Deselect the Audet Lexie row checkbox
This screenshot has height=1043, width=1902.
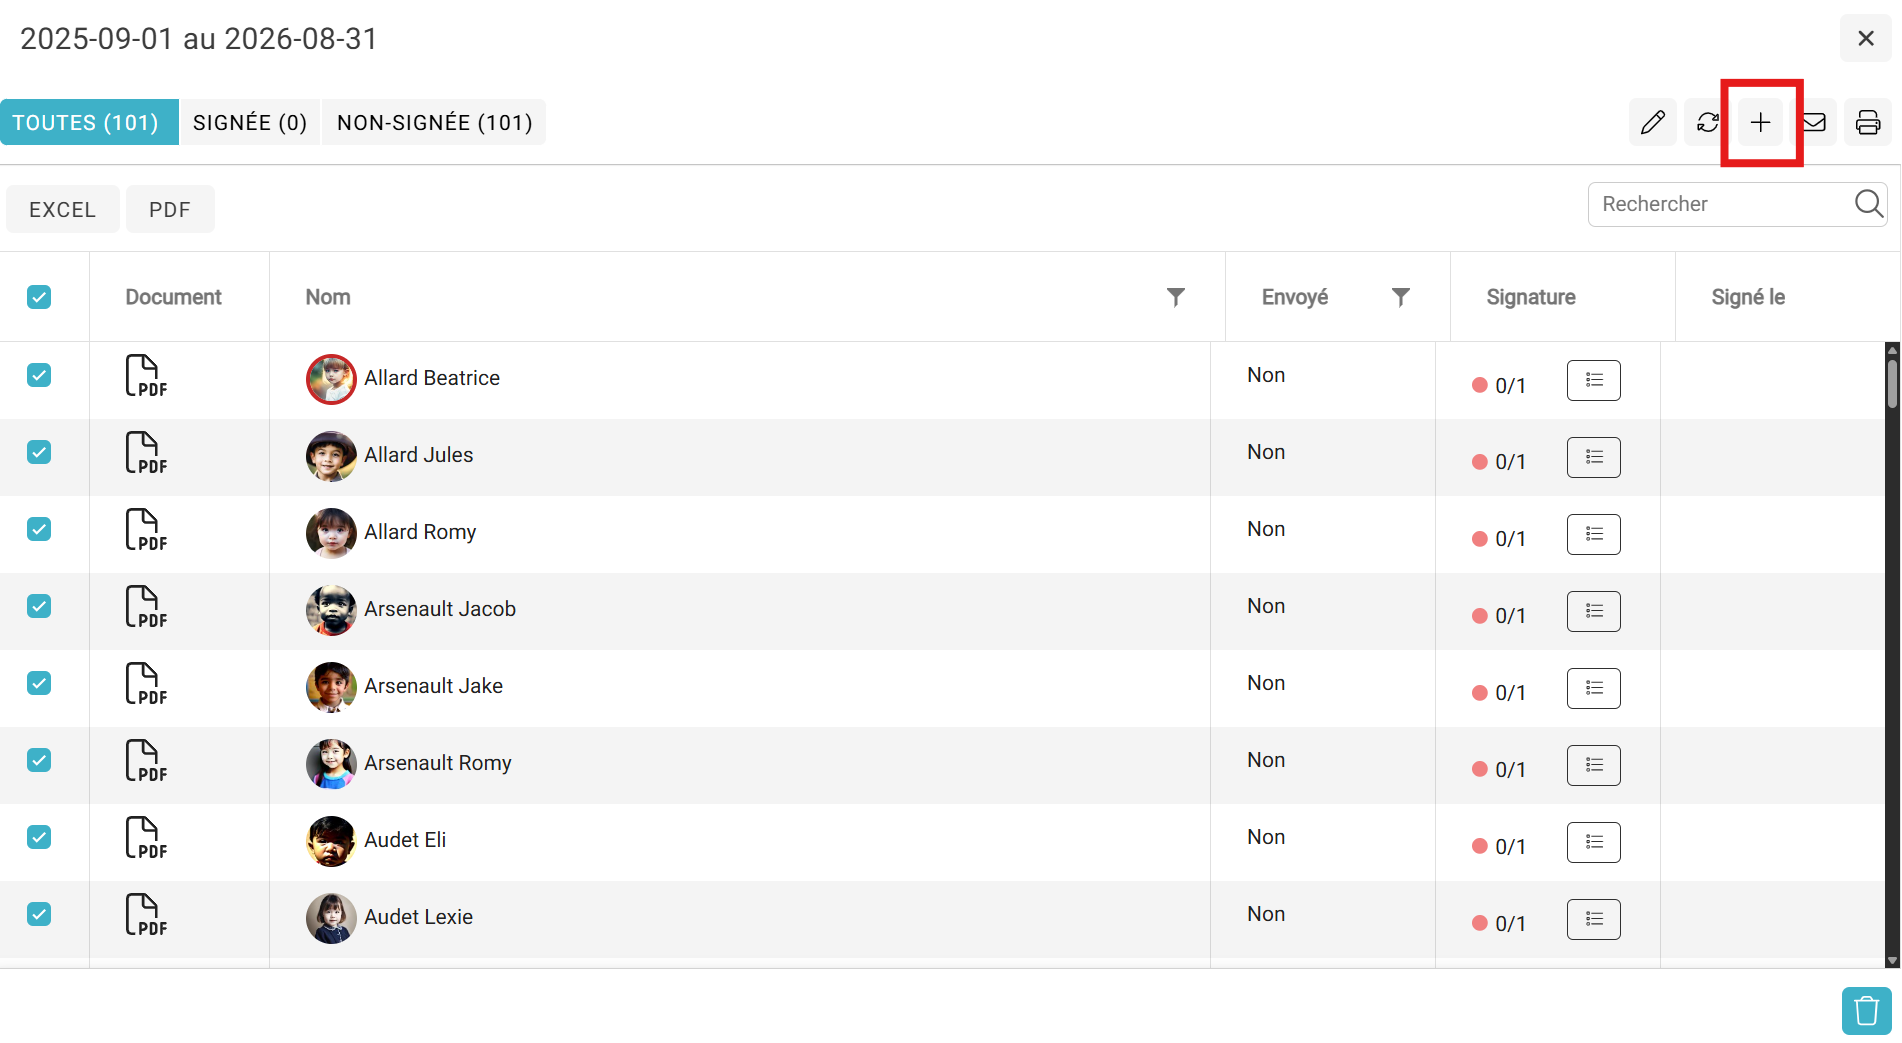coord(39,914)
